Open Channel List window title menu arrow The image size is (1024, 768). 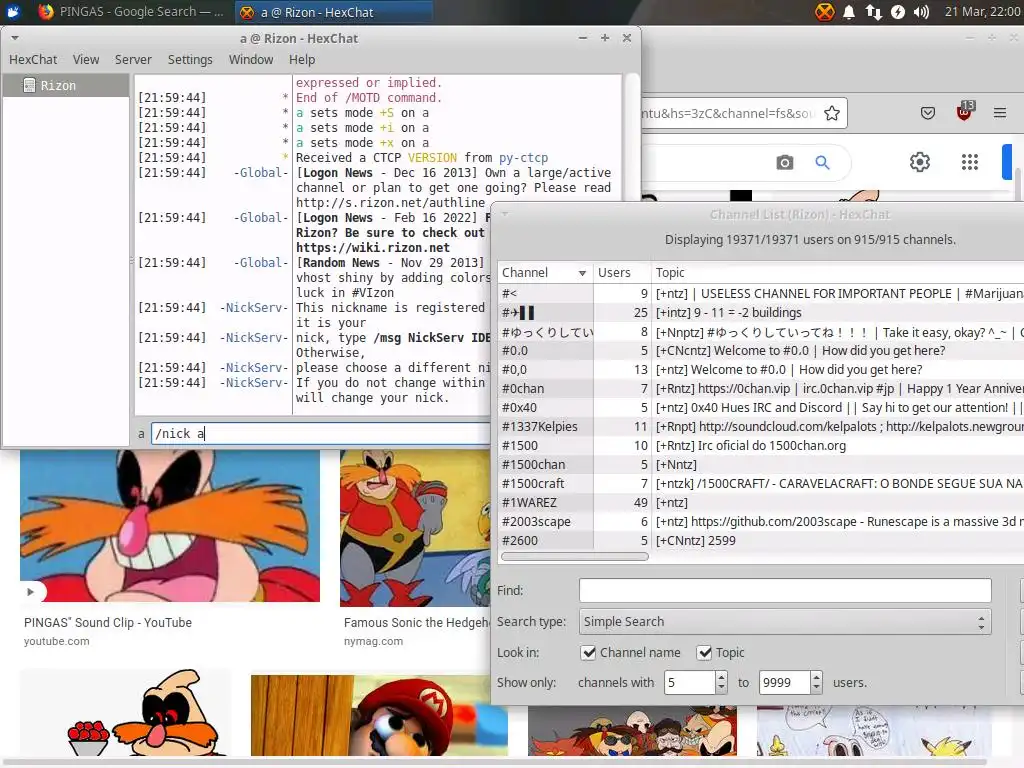[505, 214]
